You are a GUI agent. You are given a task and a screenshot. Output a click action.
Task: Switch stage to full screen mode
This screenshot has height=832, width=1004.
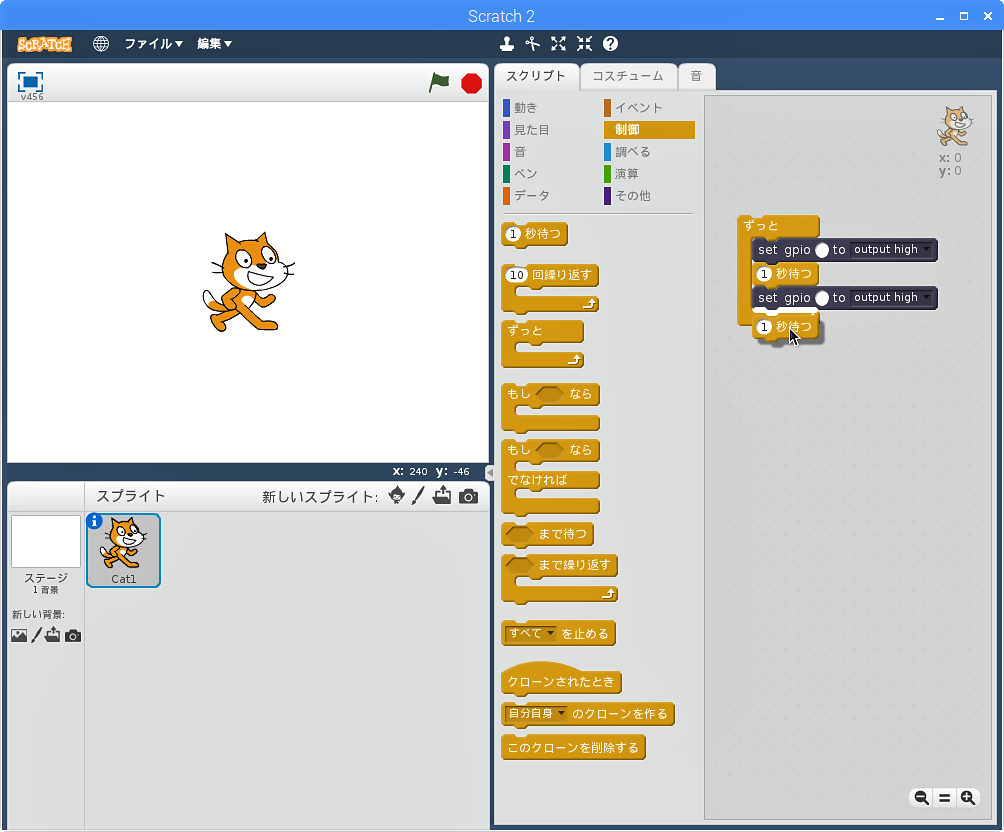tap(31, 82)
